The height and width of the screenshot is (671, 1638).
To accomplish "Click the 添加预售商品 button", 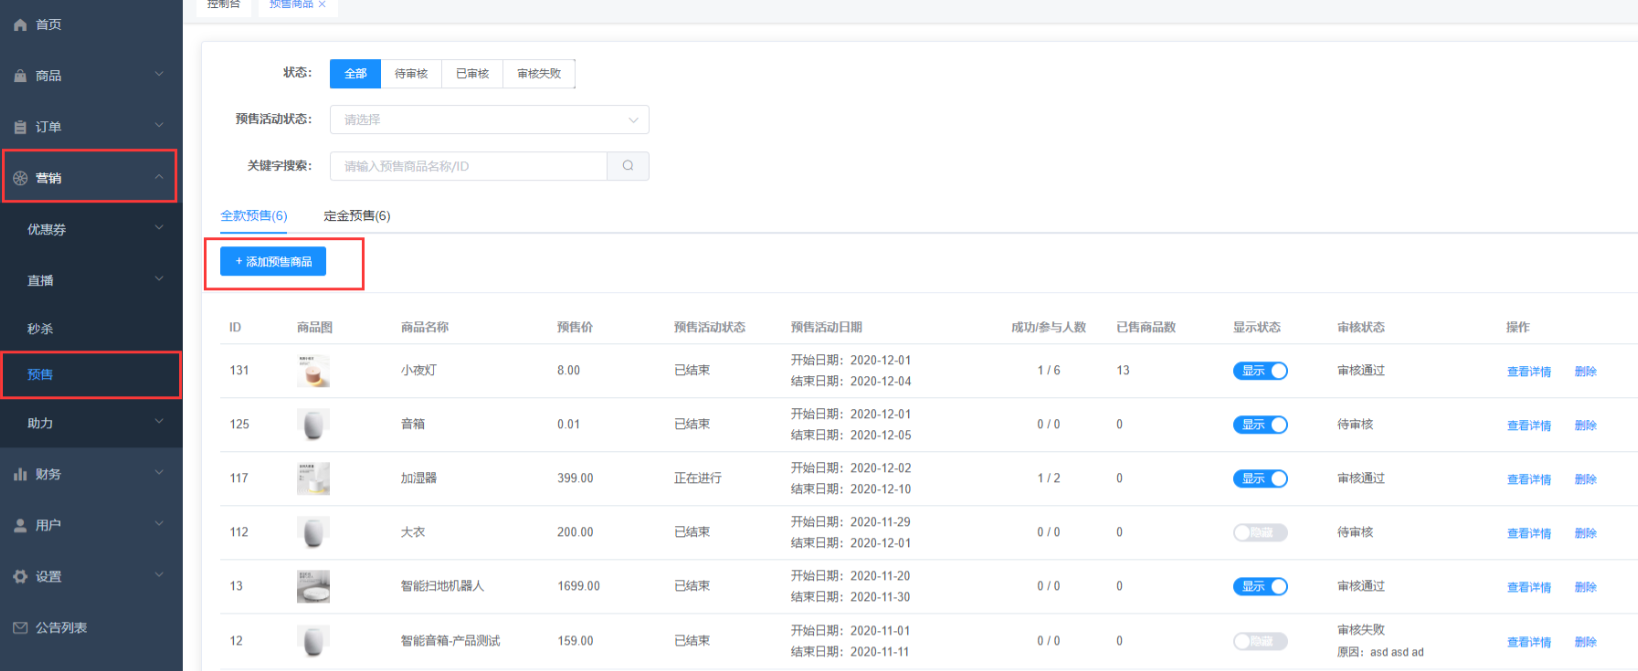I will coord(273,262).
